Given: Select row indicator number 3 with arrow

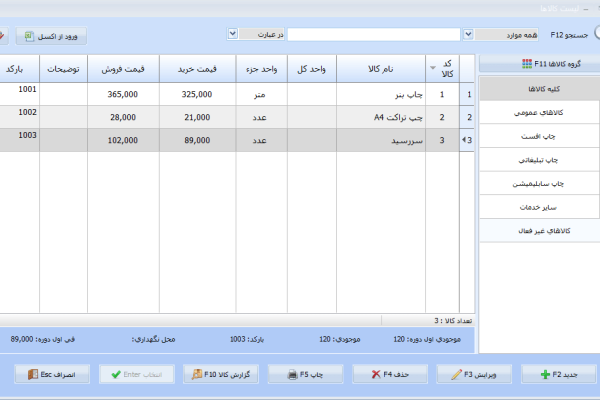Looking at the screenshot, I should tap(467, 140).
